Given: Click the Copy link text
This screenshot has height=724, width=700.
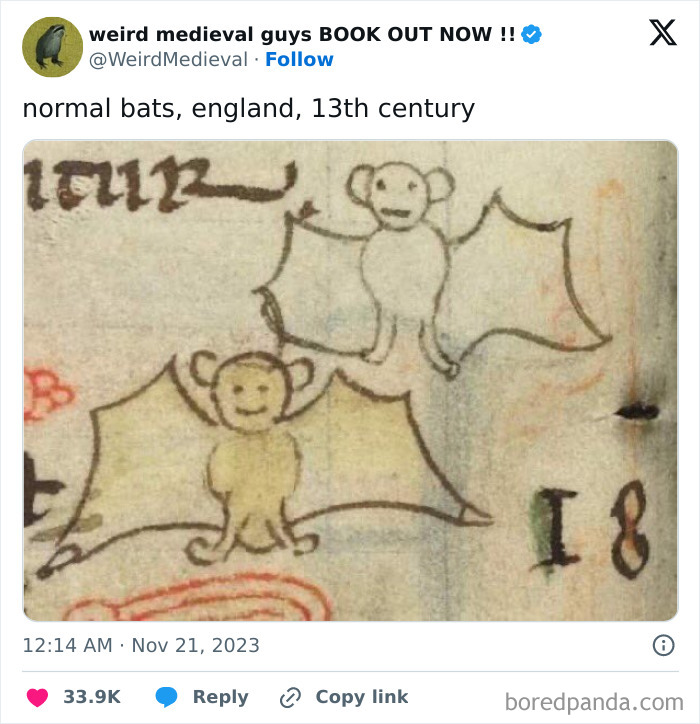Looking at the screenshot, I should [x=362, y=697].
